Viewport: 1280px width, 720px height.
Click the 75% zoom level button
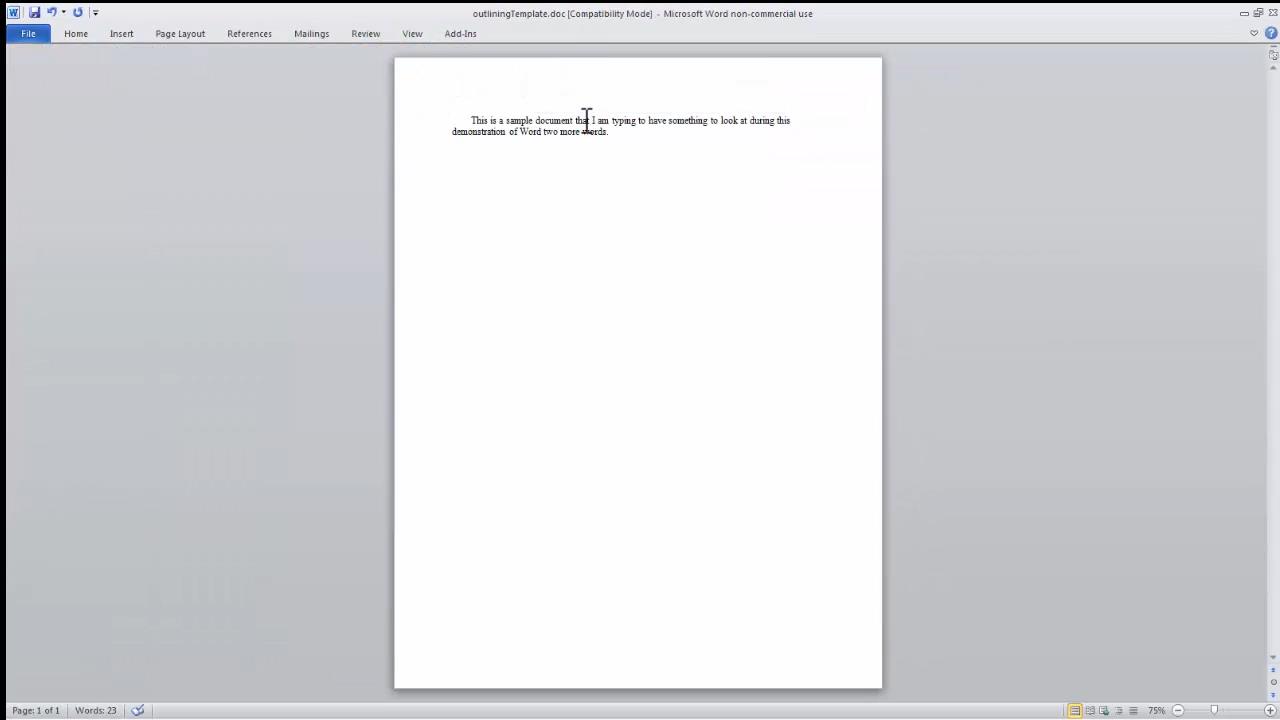1156,710
